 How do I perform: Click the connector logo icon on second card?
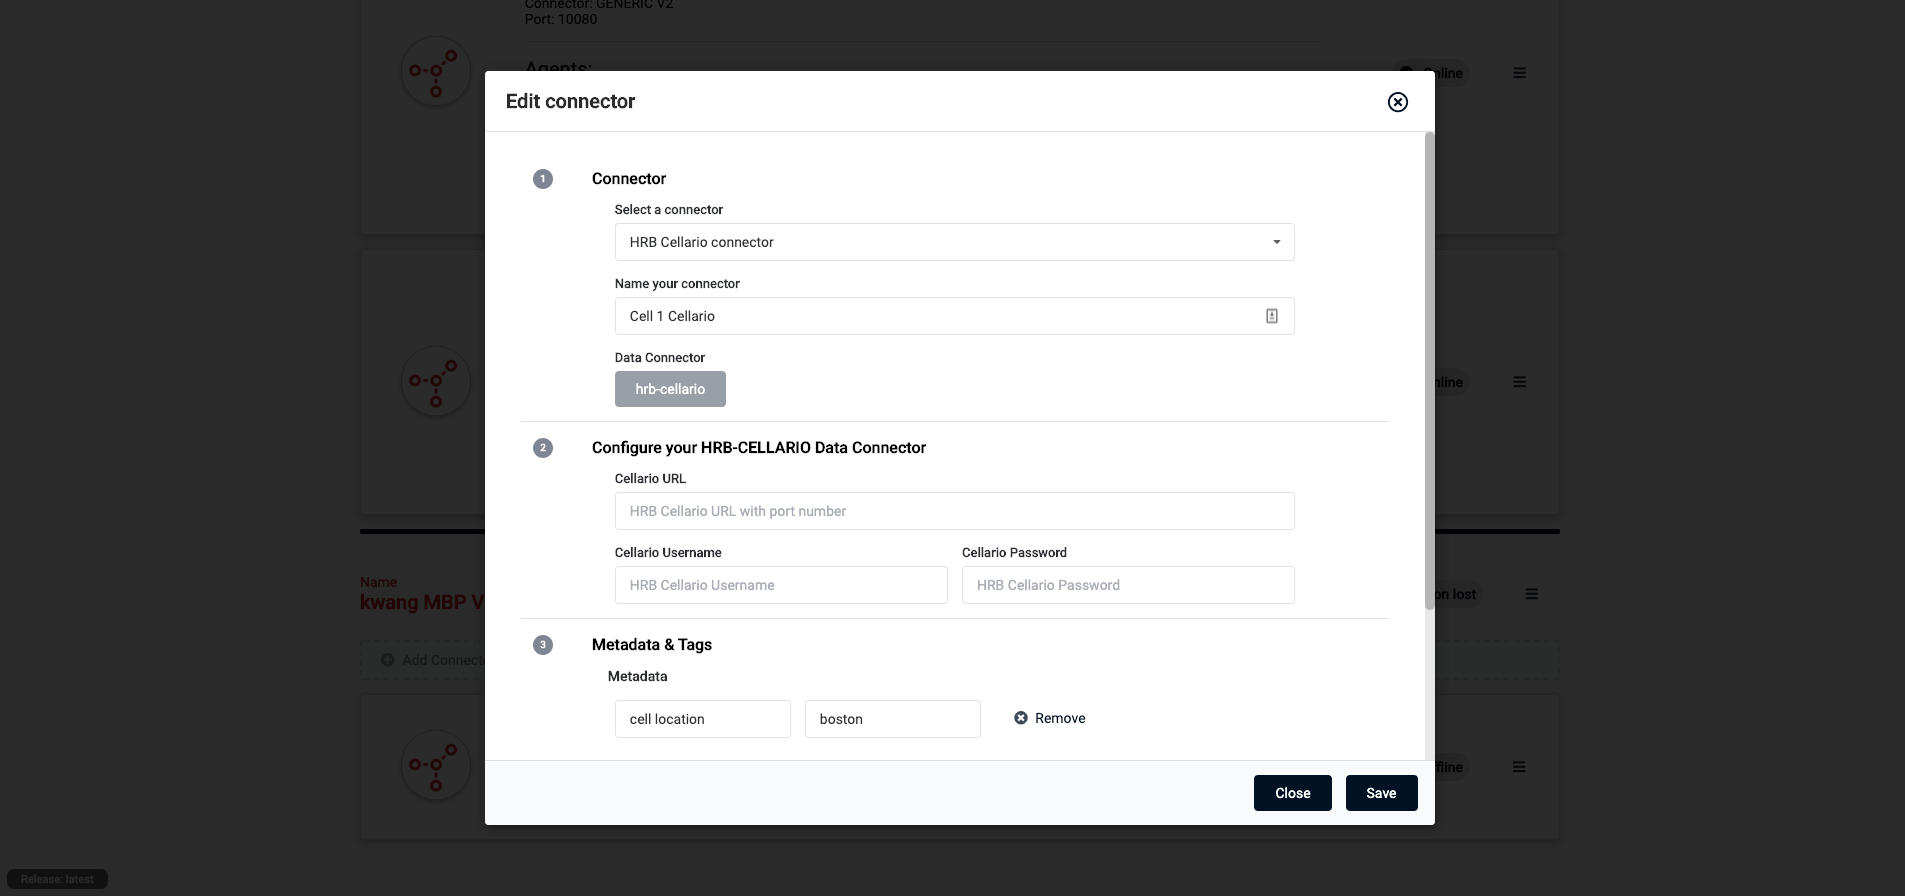(435, 381)
